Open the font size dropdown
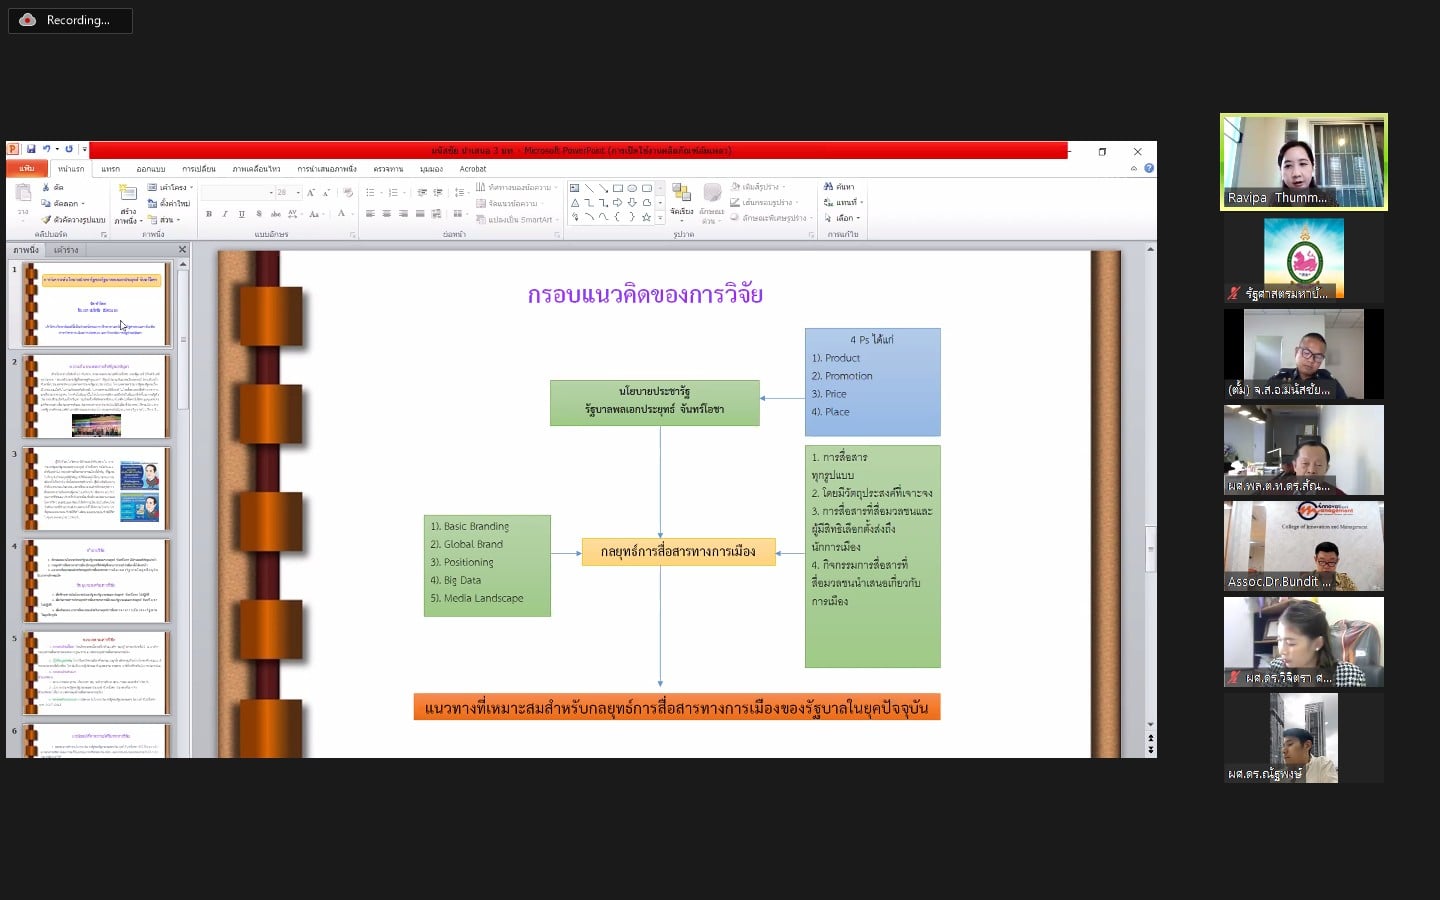Image resolution: width=1440 pixels, height=900 pixels. pyautogui.click(x=298, y=192)
